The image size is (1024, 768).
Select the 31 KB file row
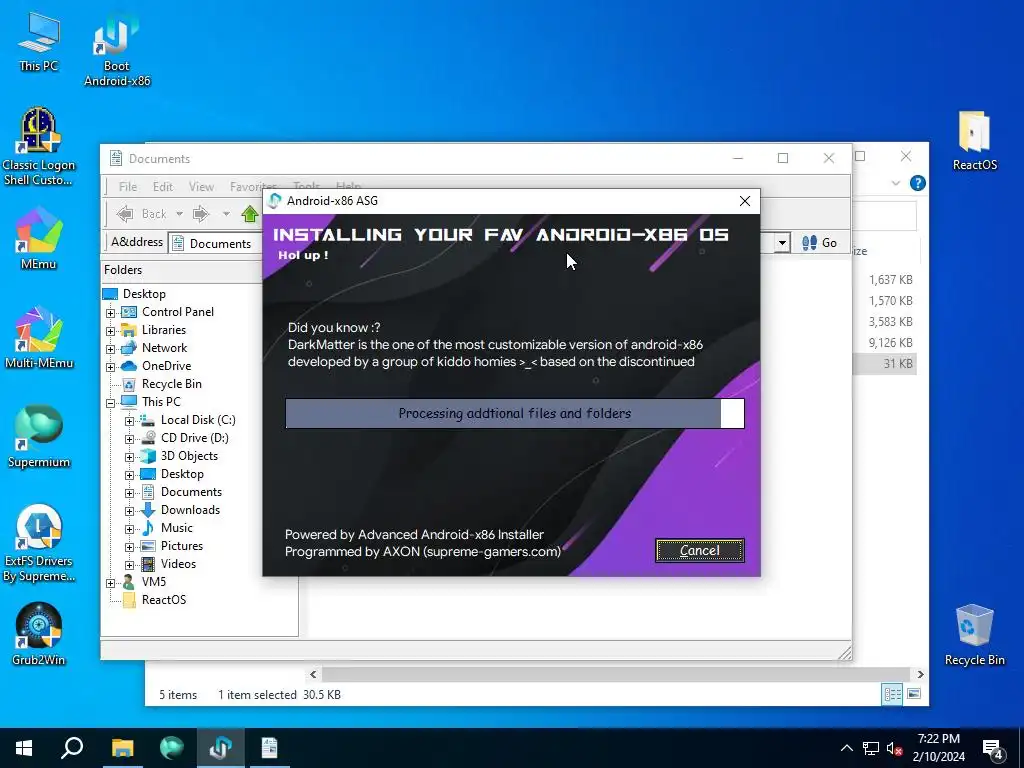tap(885, 364)
